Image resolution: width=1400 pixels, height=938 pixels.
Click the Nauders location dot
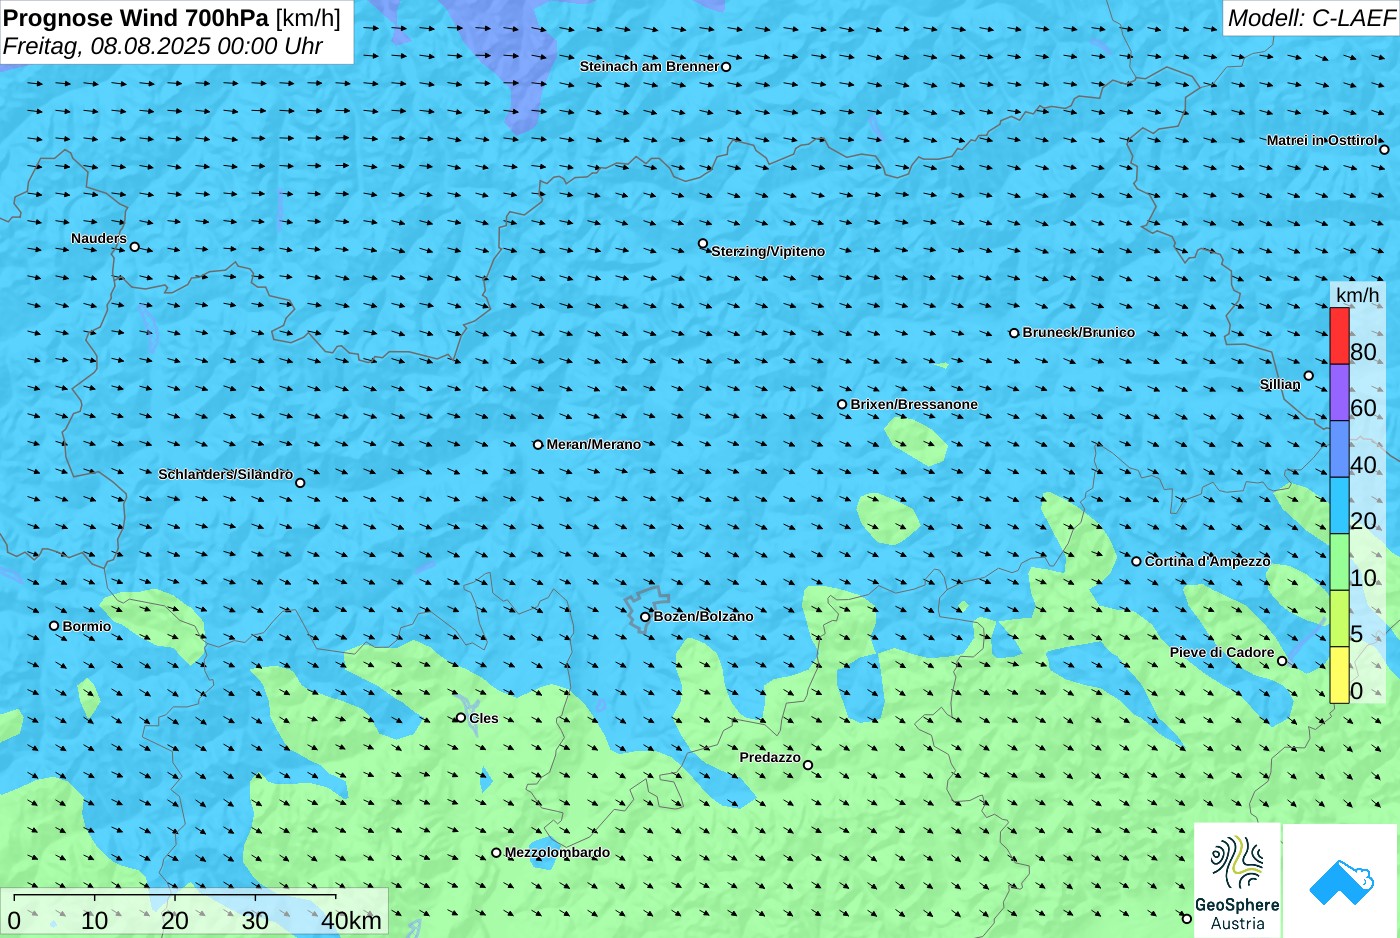pos(135,247)
